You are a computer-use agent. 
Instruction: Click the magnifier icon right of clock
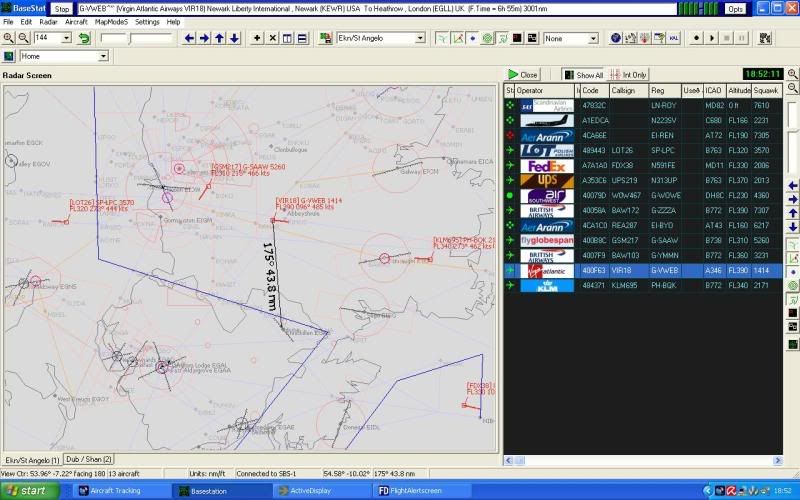coord(792,74)
